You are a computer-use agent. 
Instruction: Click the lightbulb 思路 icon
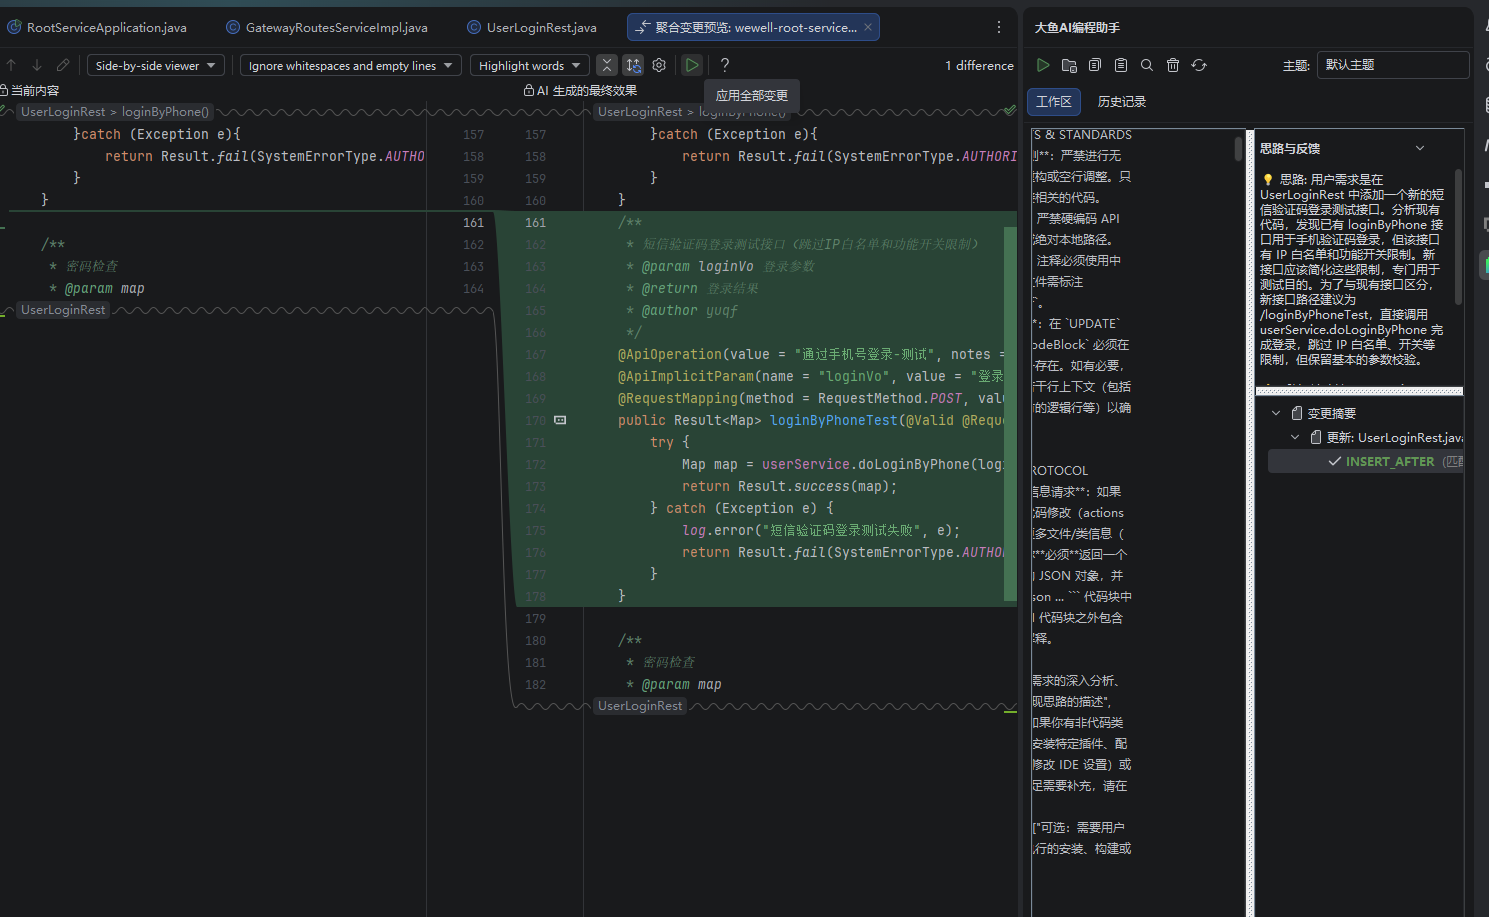coord(1268,180)
